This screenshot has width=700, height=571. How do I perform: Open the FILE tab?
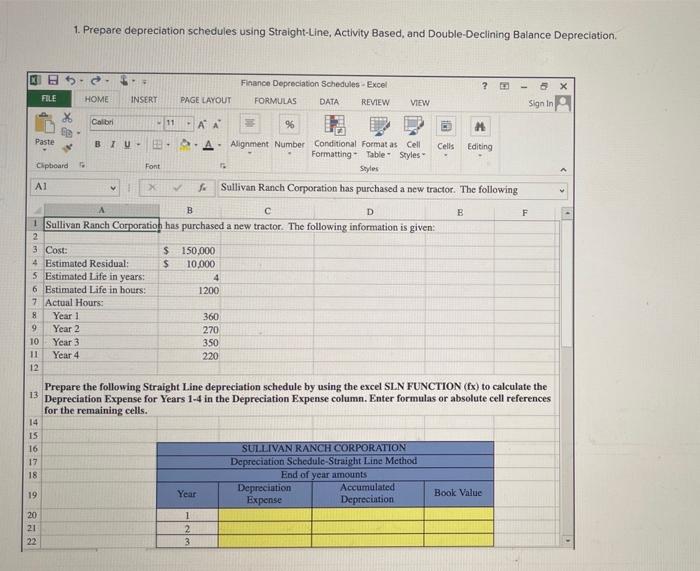click(49, 99)
